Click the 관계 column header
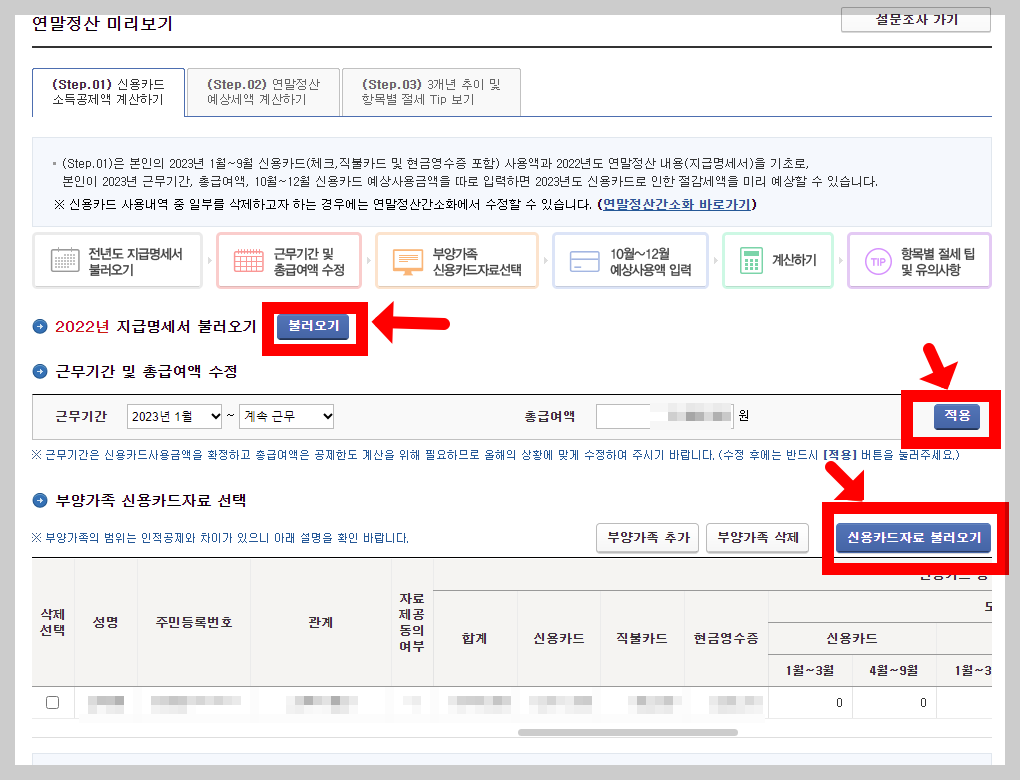The image size is (1020, 780). 321,623
